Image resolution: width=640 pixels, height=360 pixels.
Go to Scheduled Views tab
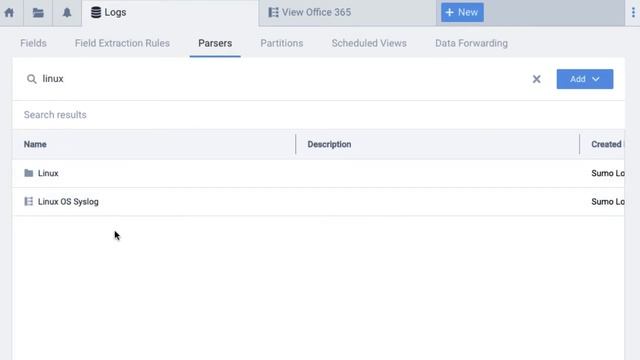[x=369, y=43]
